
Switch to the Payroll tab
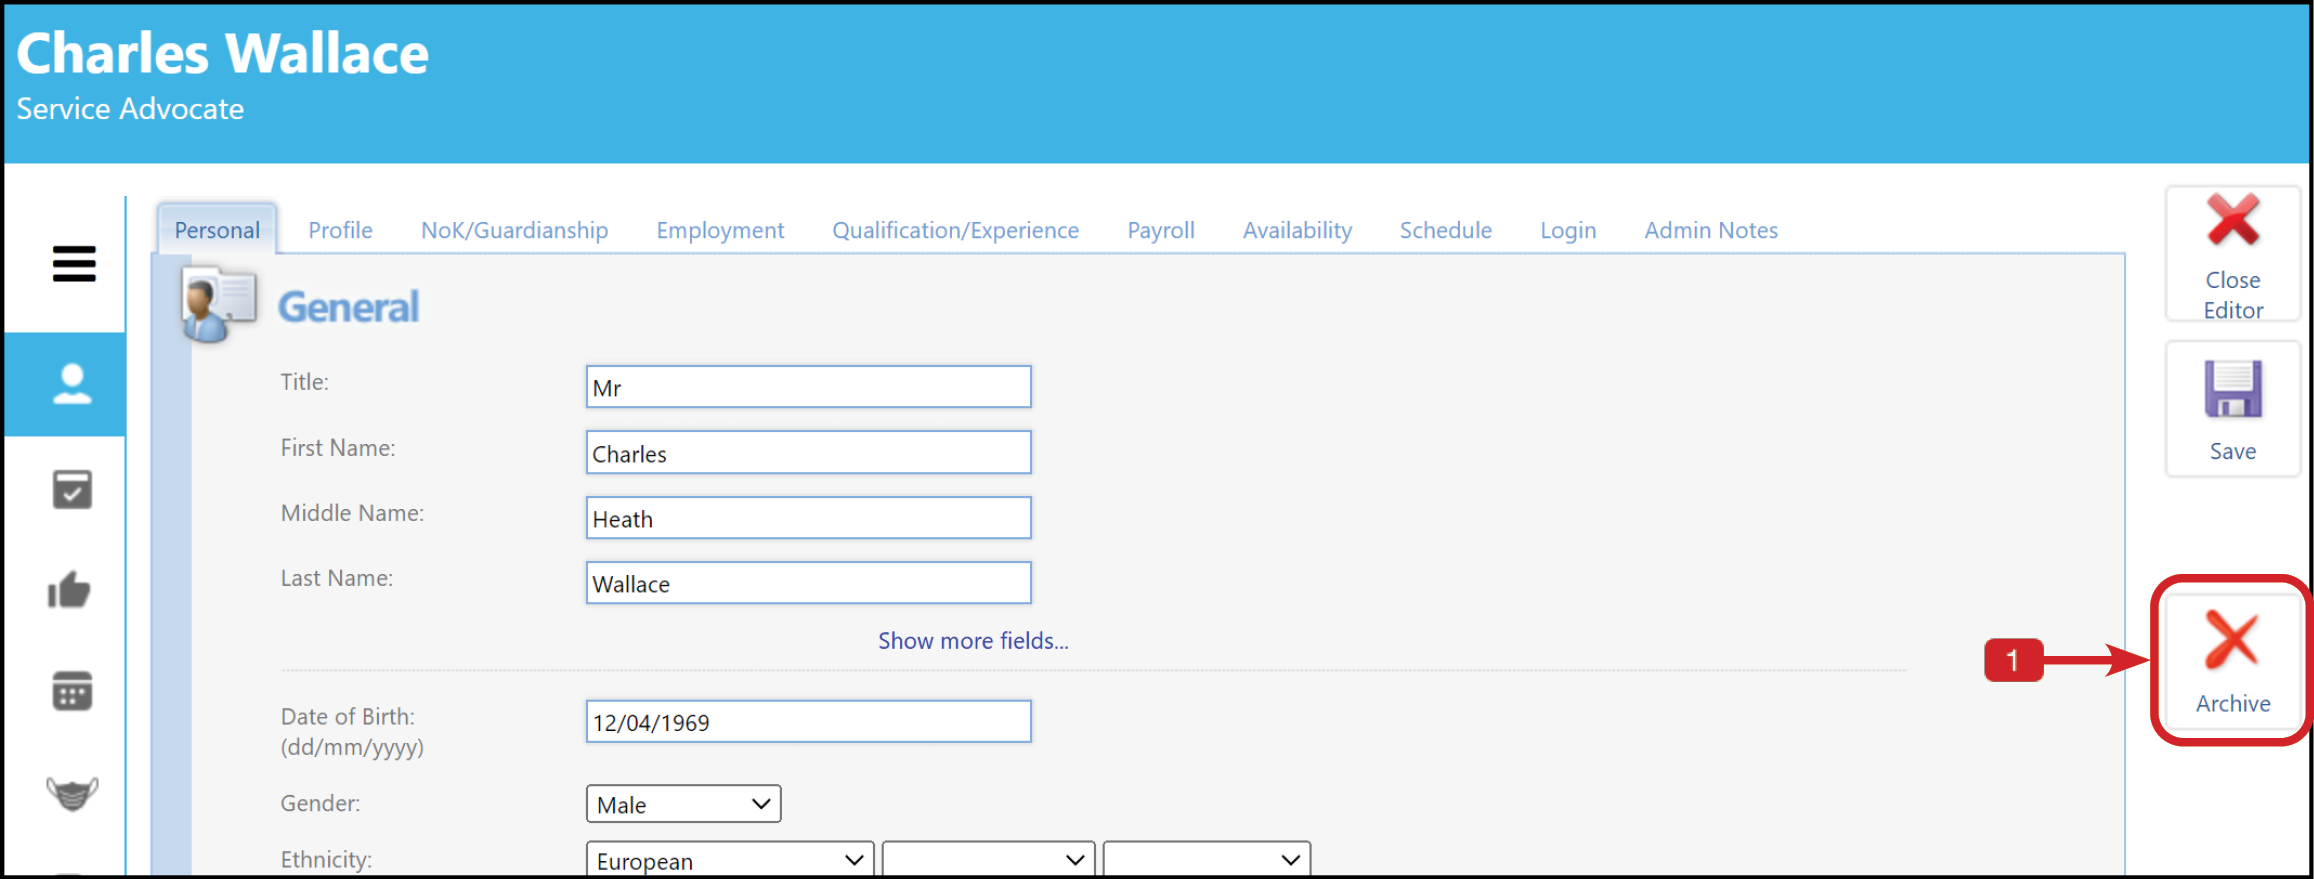click(x=1161, y=230)
